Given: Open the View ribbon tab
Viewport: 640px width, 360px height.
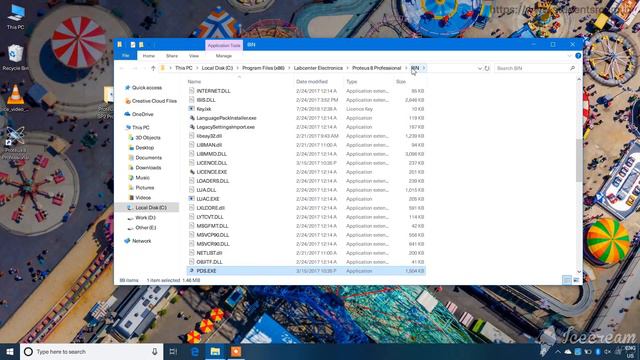Looking at the screenshot, I should 194,56.
